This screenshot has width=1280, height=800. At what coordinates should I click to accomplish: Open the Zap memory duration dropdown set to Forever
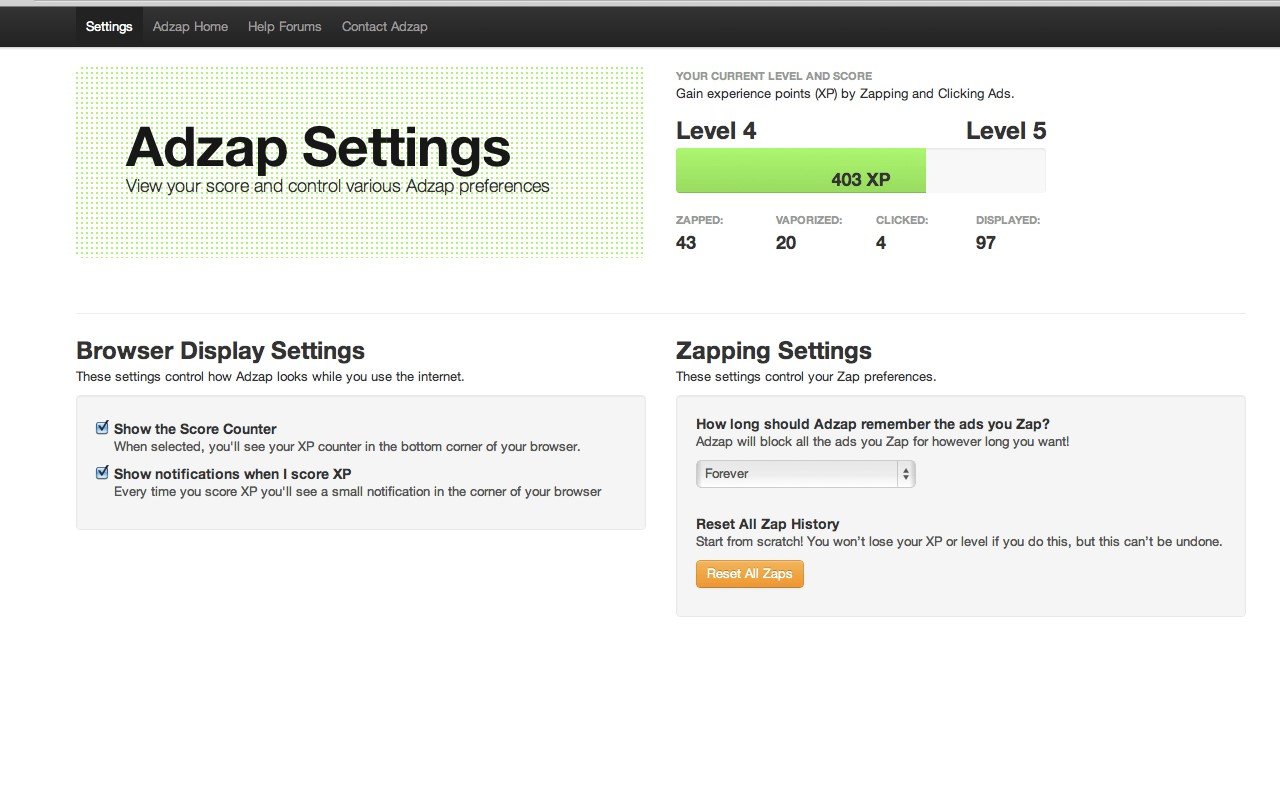806,474
